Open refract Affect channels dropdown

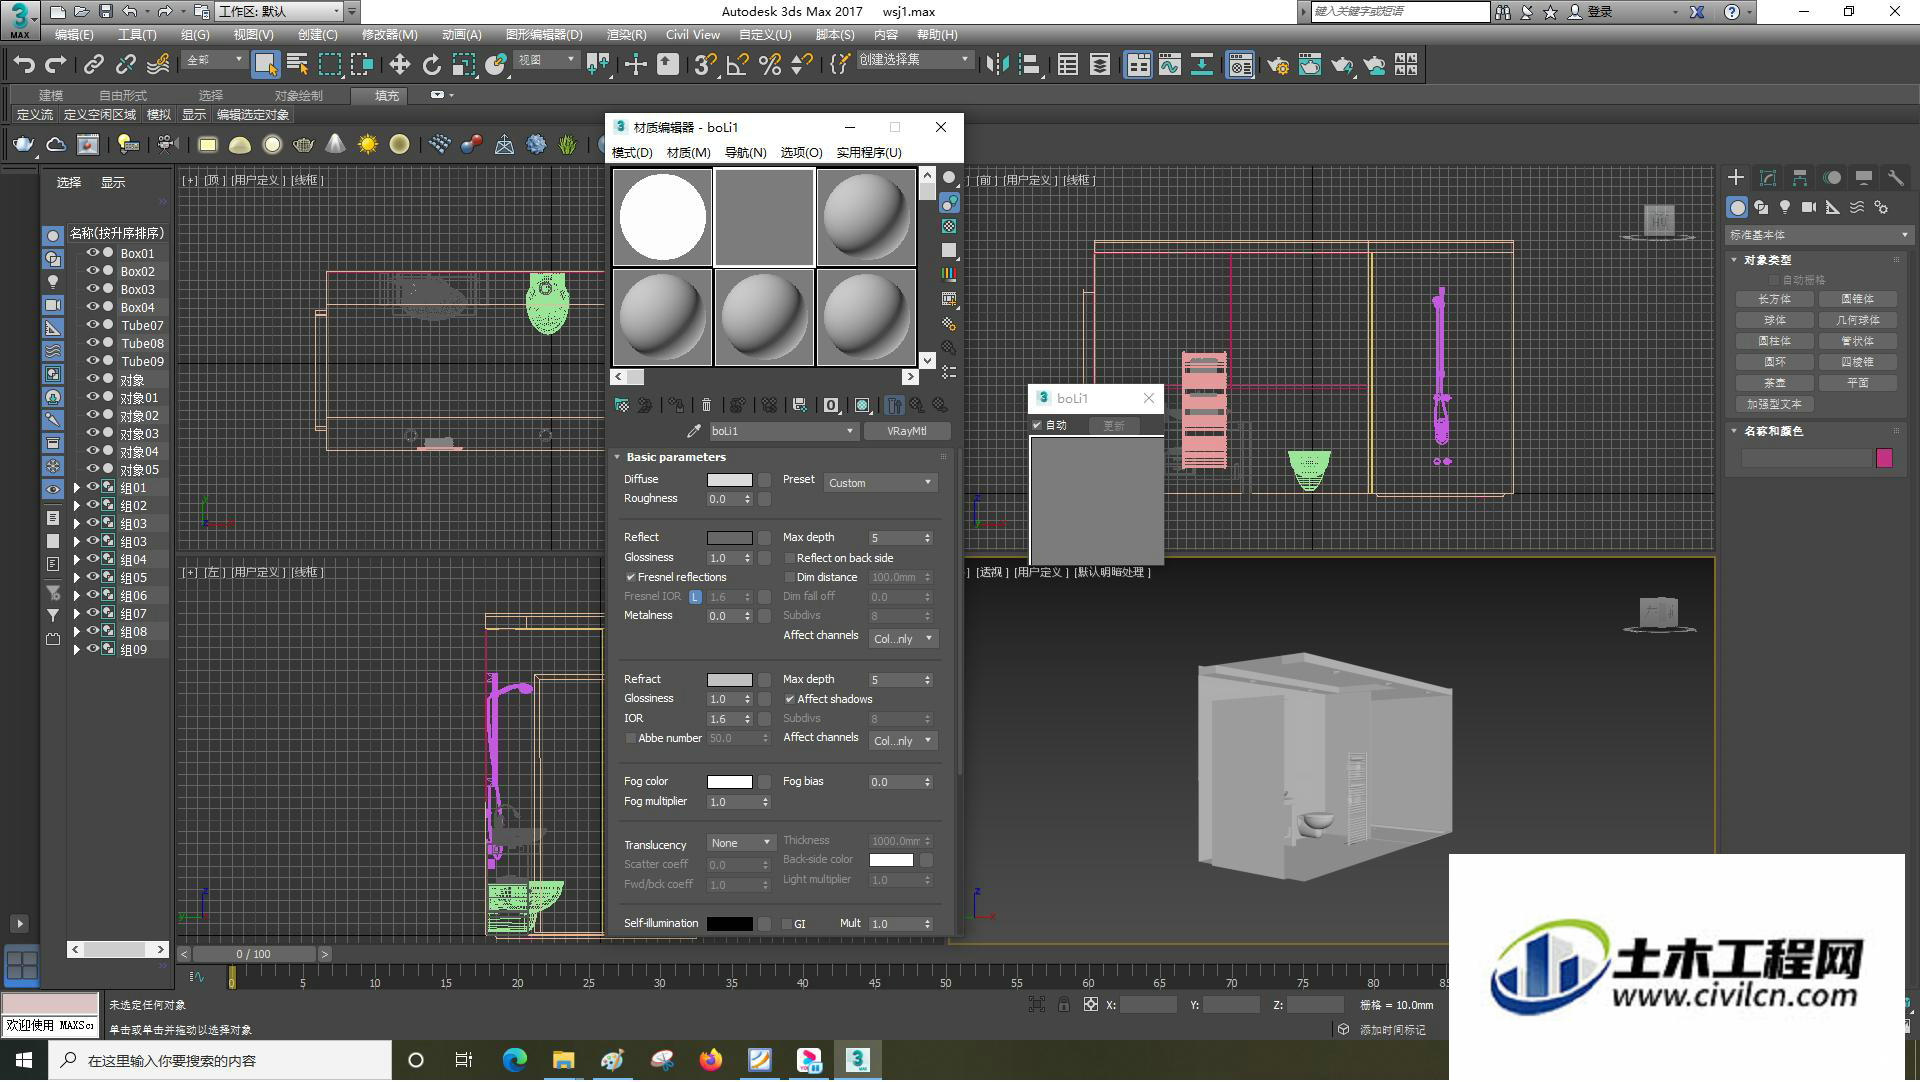904,741
